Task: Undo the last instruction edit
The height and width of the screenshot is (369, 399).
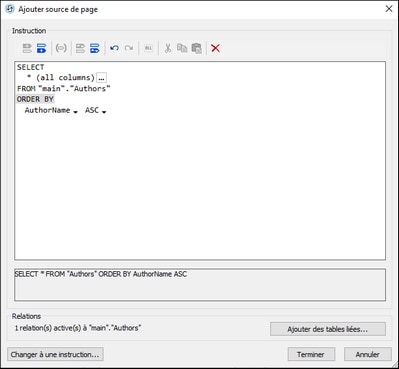Action: tap(115, 48)
